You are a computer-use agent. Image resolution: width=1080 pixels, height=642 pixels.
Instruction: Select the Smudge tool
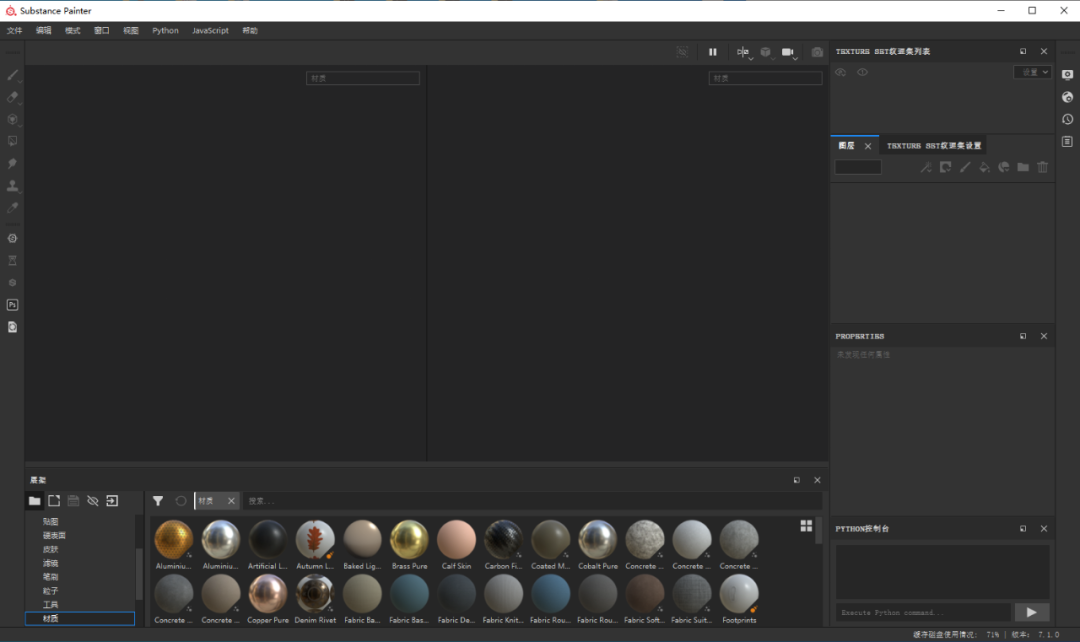12,163
